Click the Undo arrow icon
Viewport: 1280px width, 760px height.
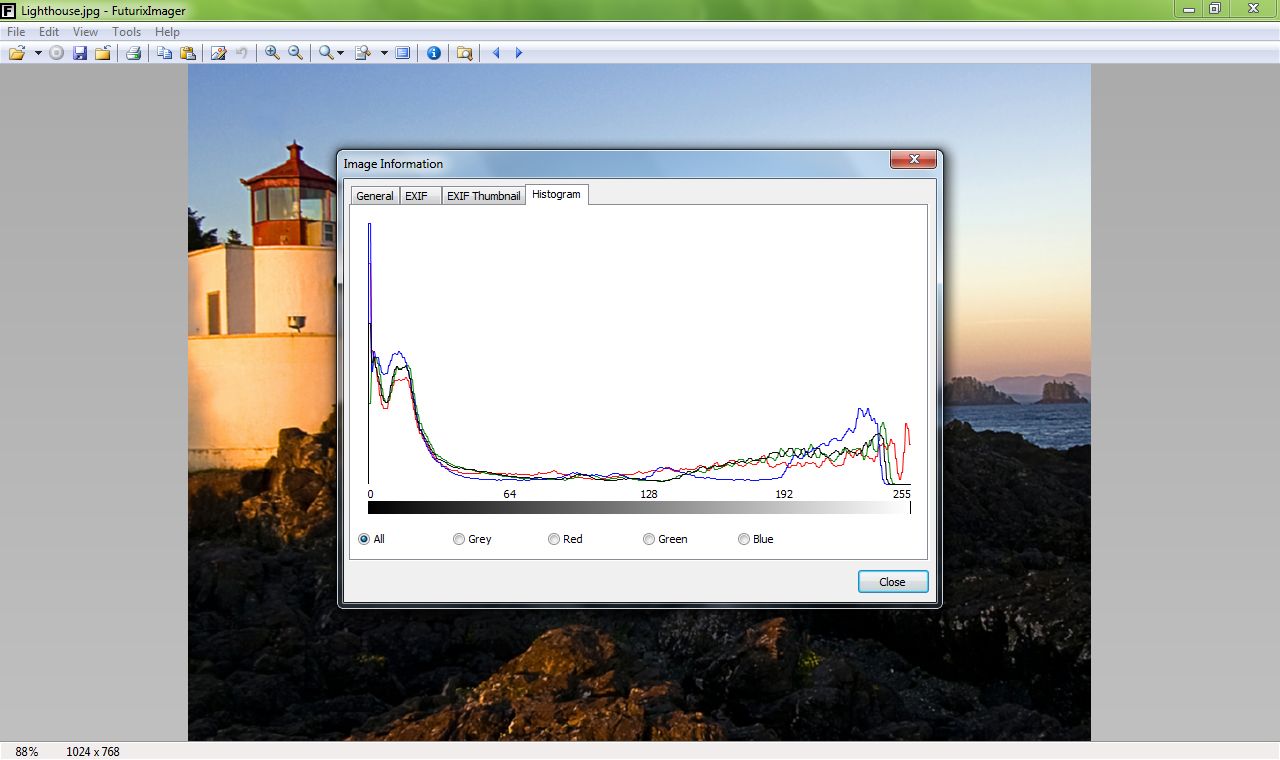click(241, 53)
